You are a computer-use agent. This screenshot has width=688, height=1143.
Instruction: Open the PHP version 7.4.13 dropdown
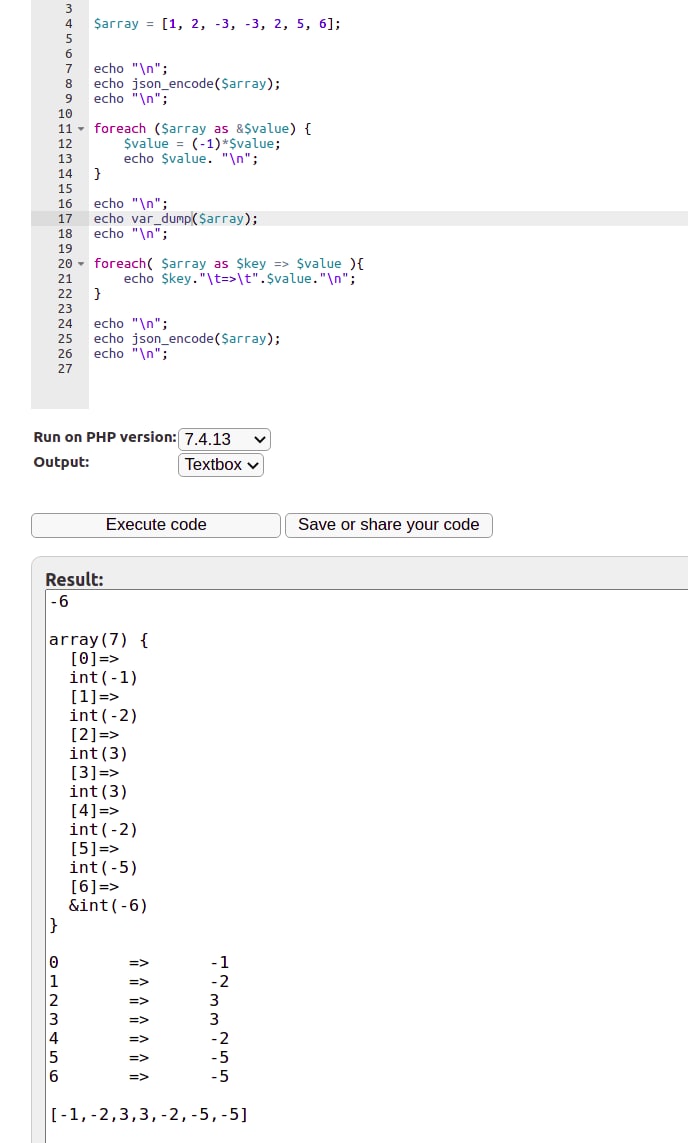(224, 440)
